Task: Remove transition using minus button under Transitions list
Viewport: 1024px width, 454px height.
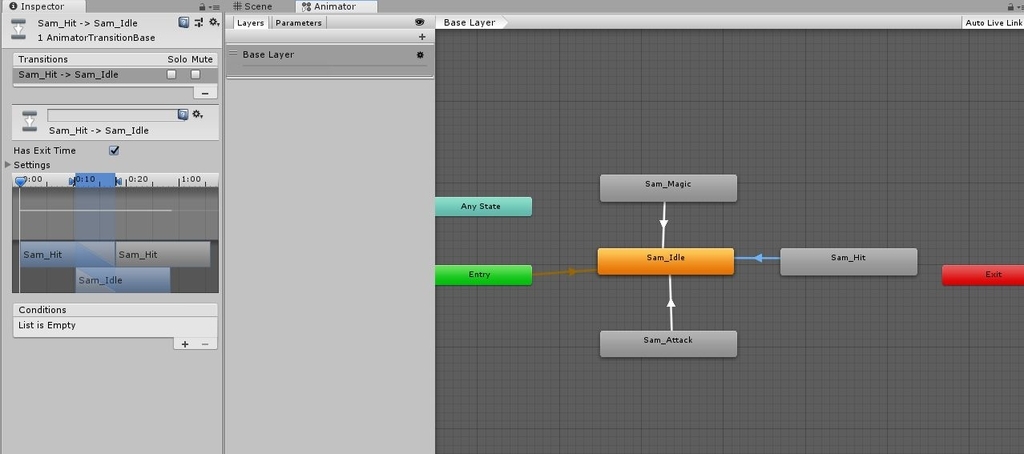Action: click(x=205, y=93)
